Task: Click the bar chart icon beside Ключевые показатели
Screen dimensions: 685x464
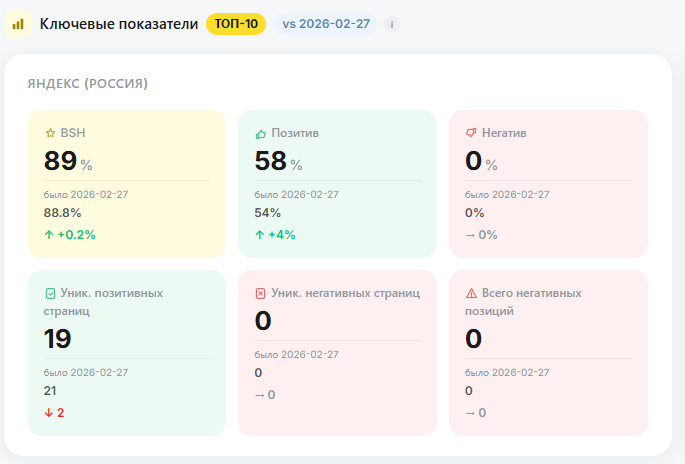Action: click(x=18, y=24)
